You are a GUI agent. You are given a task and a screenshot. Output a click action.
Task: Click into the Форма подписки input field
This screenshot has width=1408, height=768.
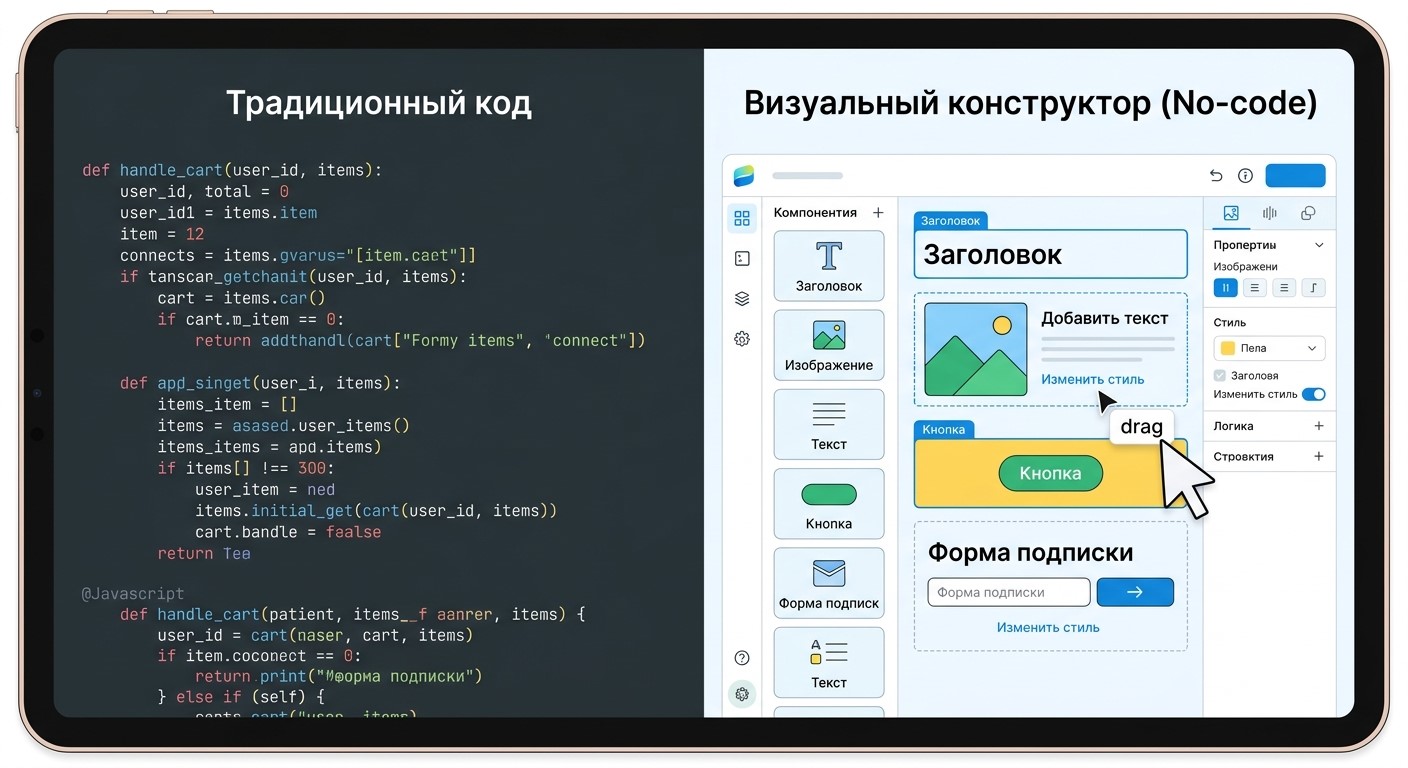(1009, 592)
